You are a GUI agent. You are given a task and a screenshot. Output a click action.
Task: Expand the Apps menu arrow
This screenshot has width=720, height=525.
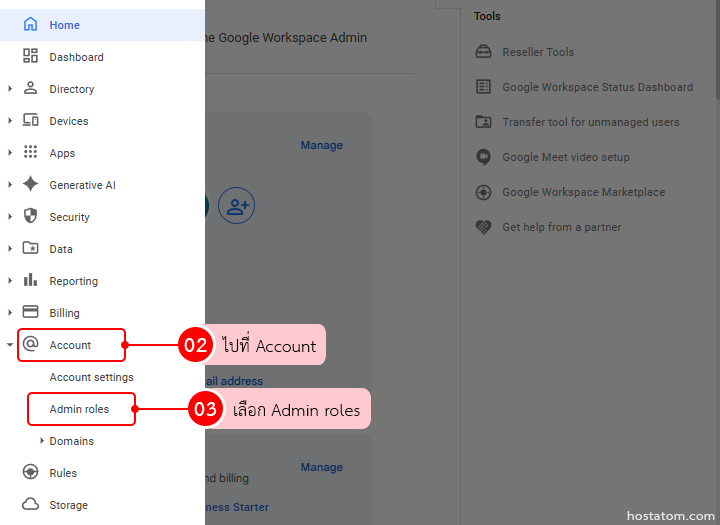coord(10,152)
